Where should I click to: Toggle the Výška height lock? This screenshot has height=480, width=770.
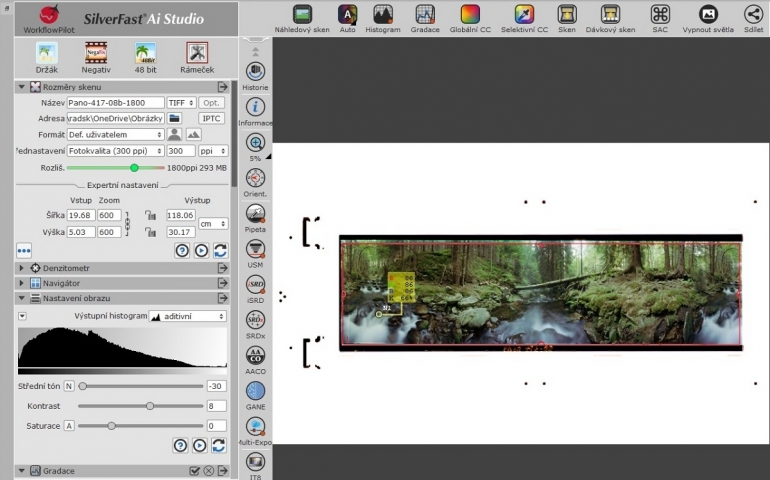[x=150, y=232]
